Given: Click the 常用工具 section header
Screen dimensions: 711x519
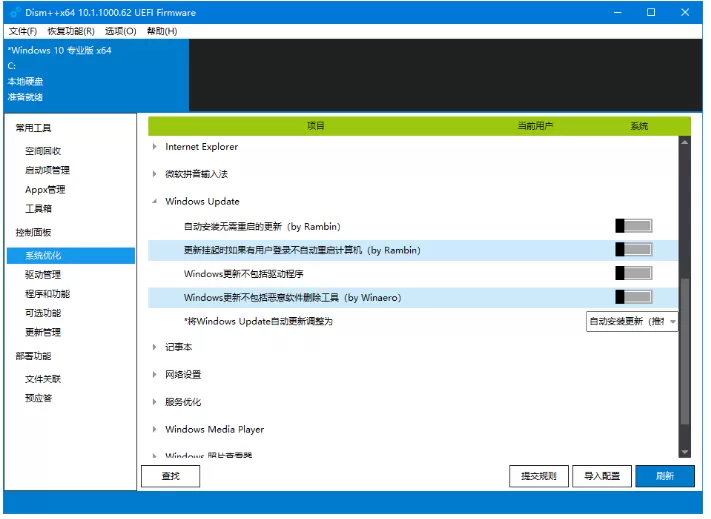Looking at the screenshot, I should pos(34,129).
